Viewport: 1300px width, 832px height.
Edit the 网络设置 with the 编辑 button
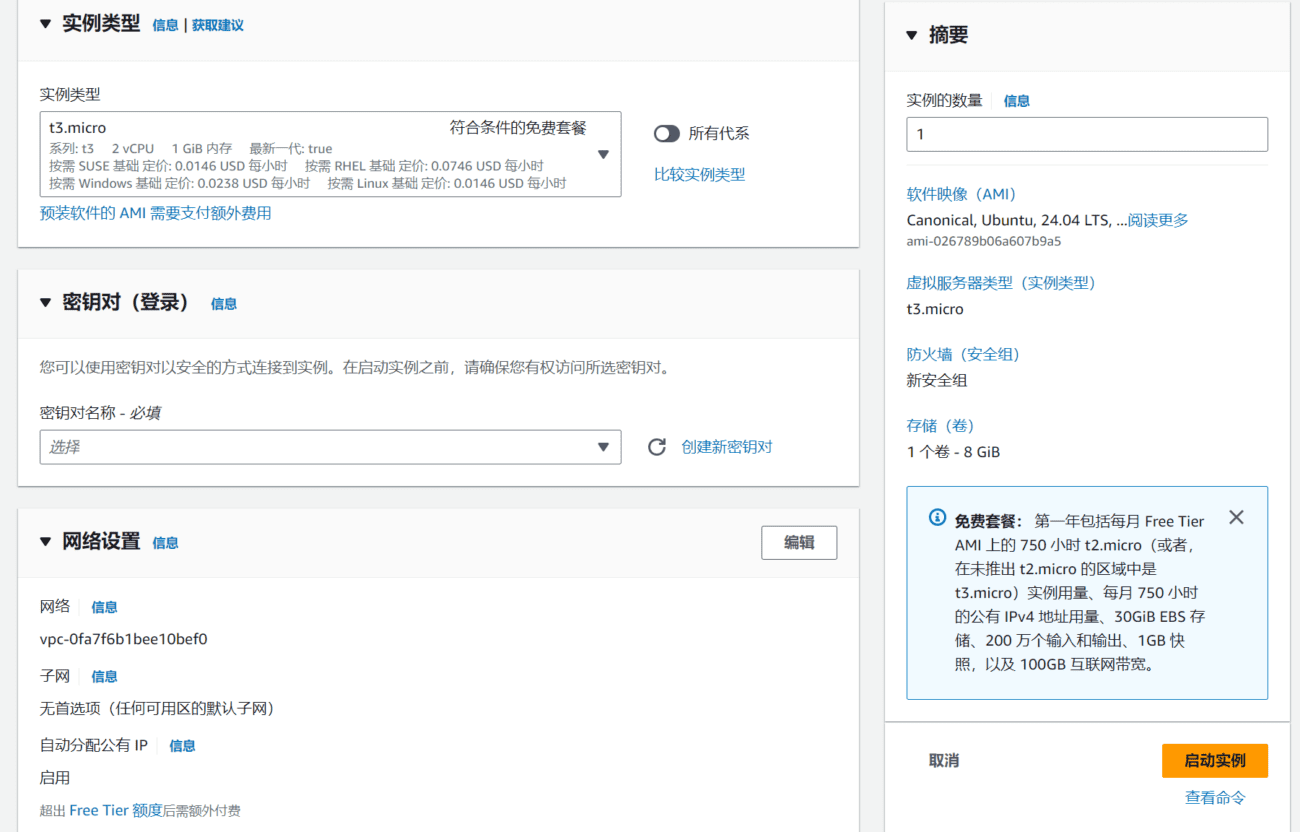[799, 542]
